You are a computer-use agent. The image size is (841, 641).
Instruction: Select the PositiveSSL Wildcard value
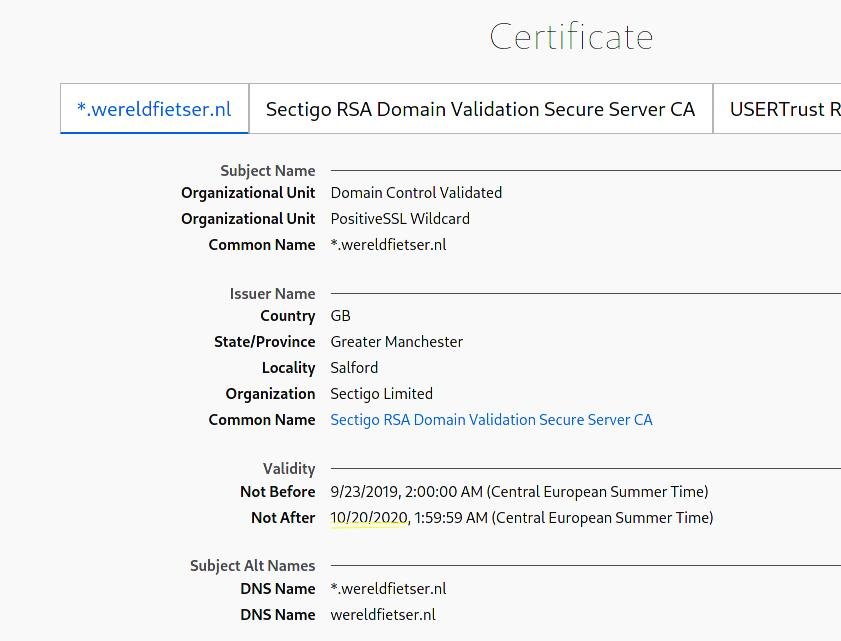click(400, 219)
